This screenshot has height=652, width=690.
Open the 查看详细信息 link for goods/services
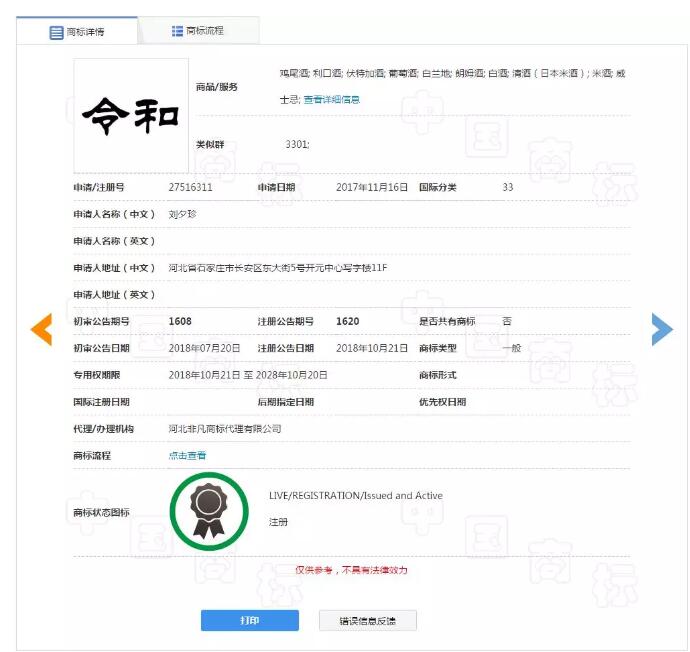331,99
